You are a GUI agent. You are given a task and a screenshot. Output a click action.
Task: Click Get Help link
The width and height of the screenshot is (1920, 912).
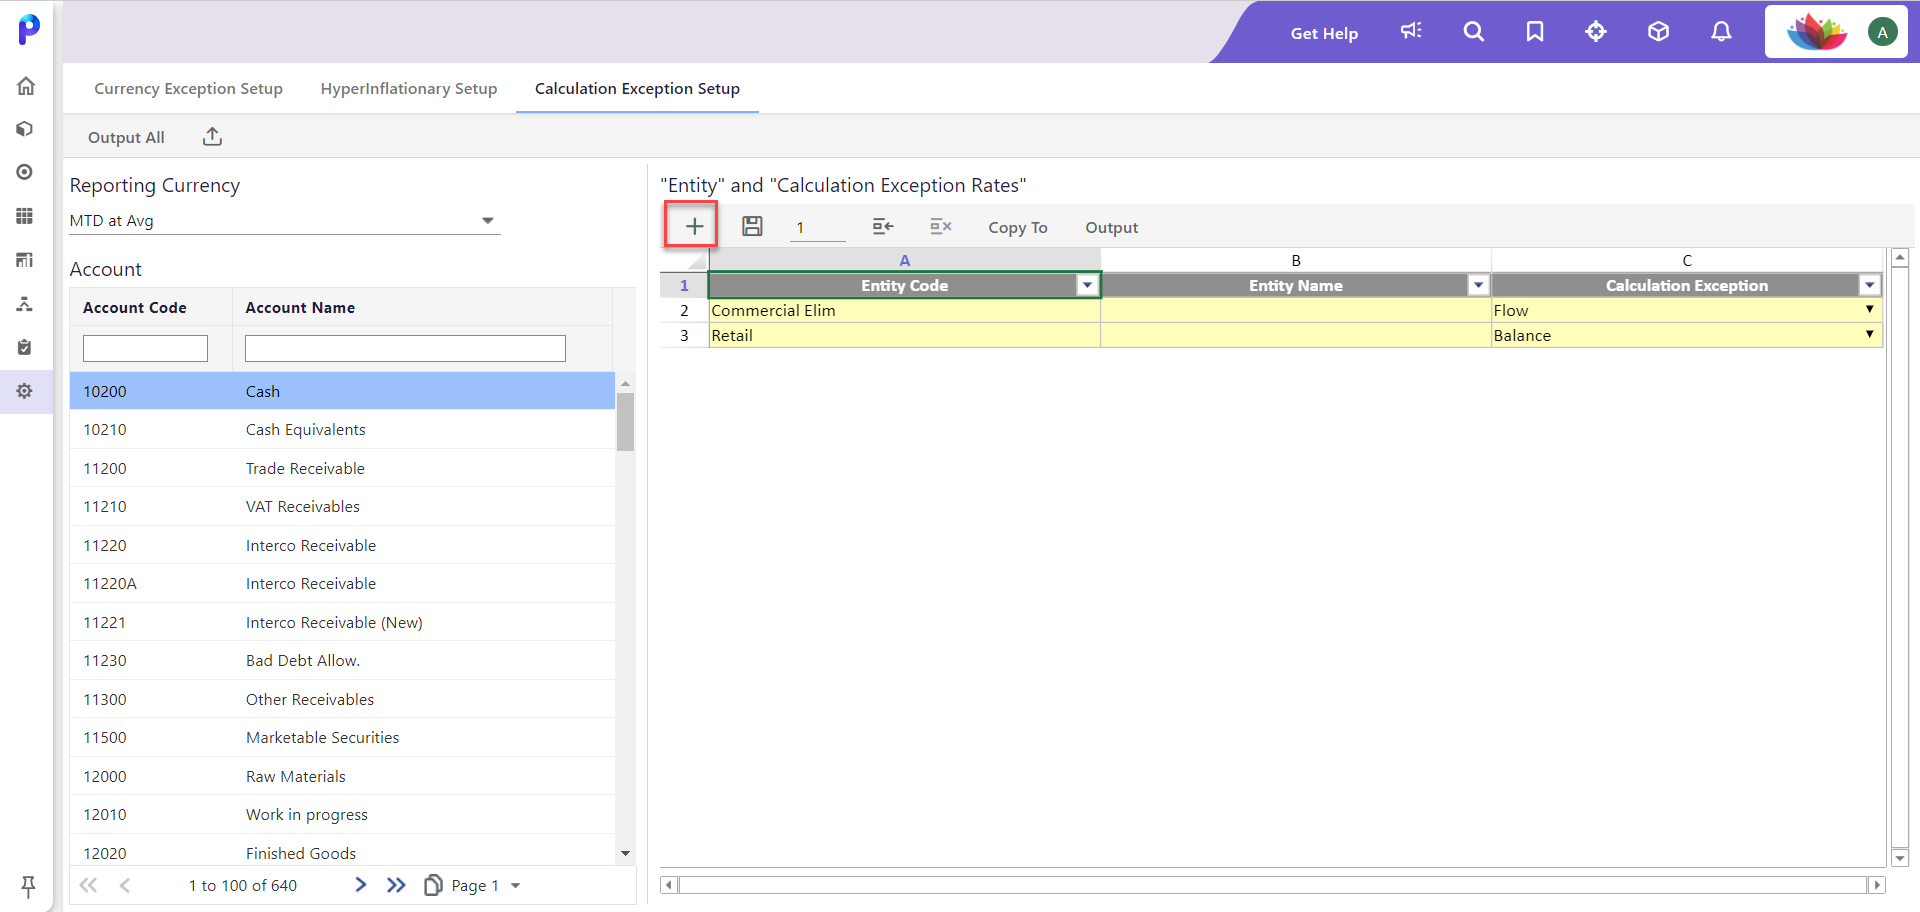coord(1324,33)
